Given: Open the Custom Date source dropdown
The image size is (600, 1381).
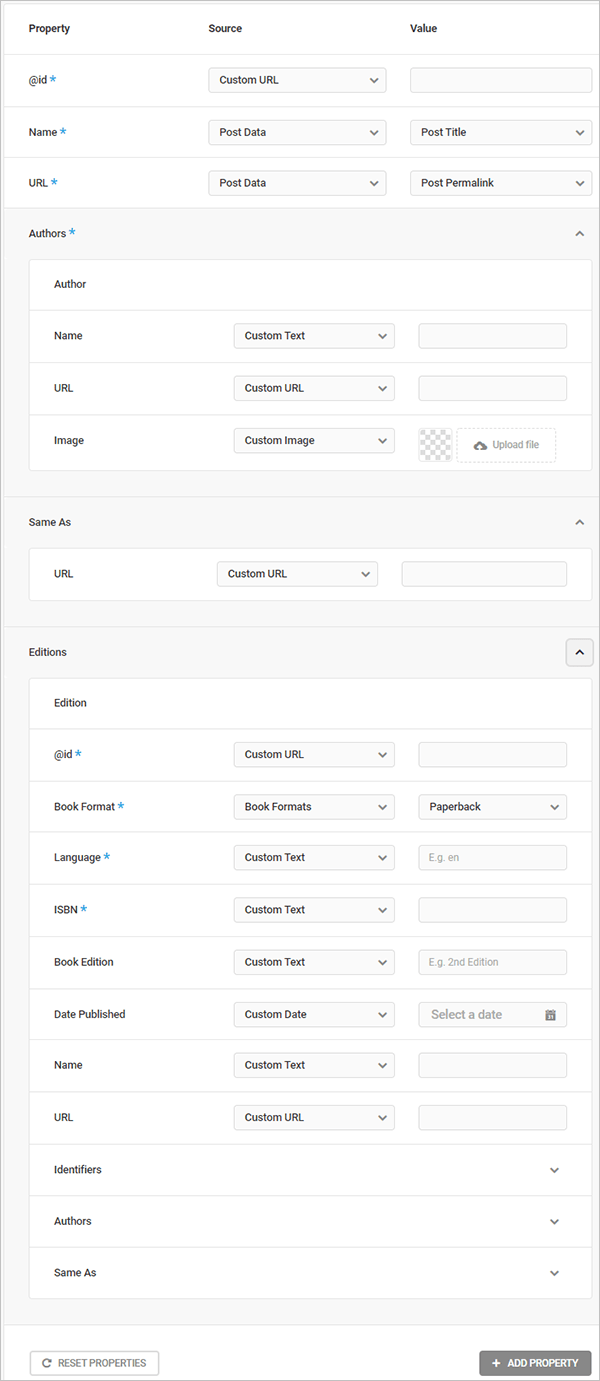Looking at the screenshot, I should point(314,1014).
